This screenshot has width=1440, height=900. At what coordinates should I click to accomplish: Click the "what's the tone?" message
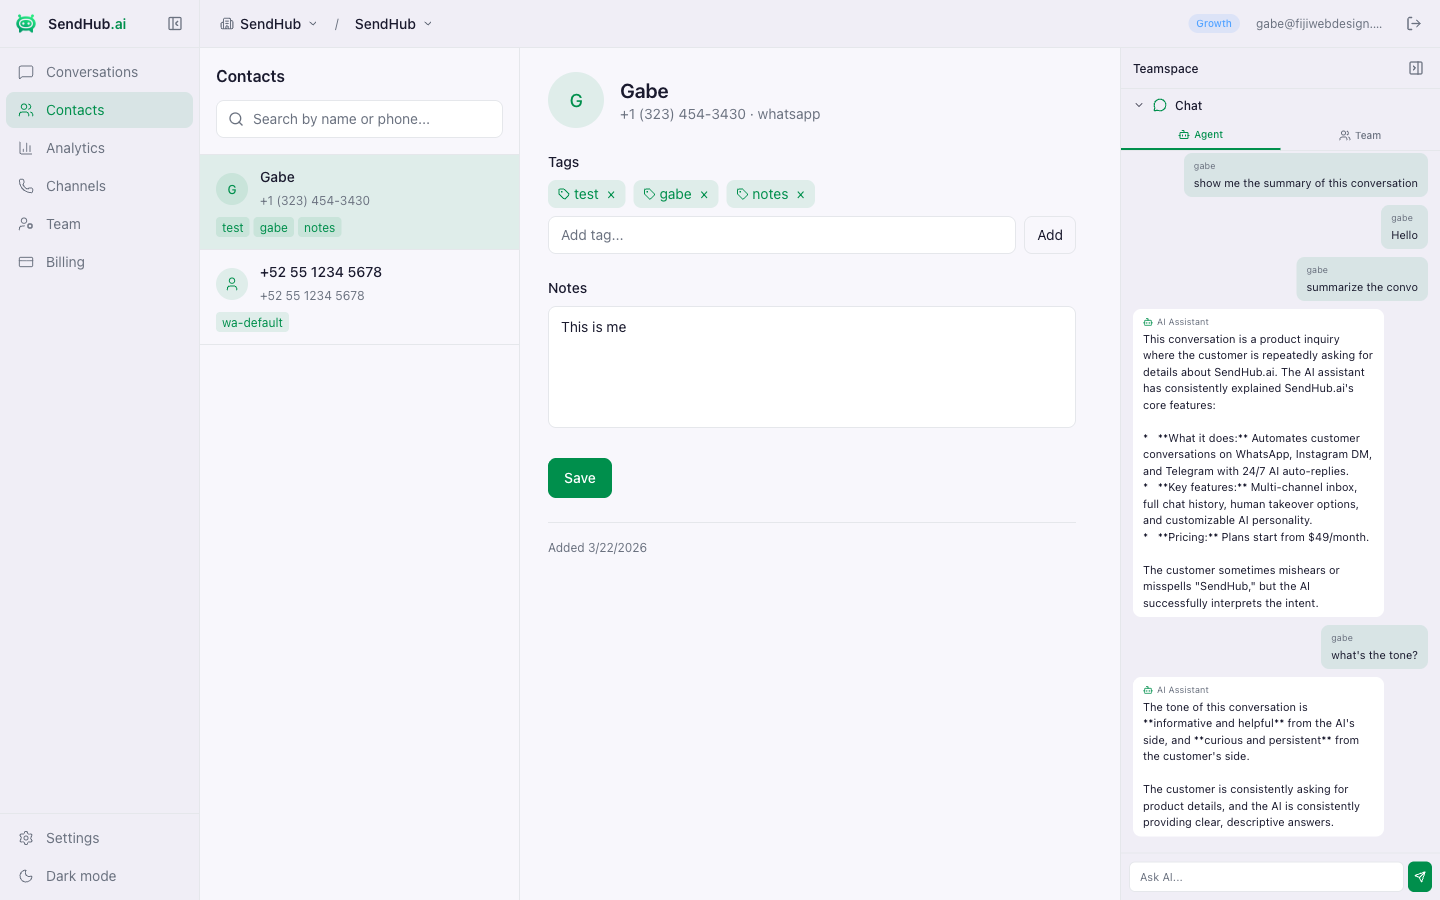coord(1374,647)
